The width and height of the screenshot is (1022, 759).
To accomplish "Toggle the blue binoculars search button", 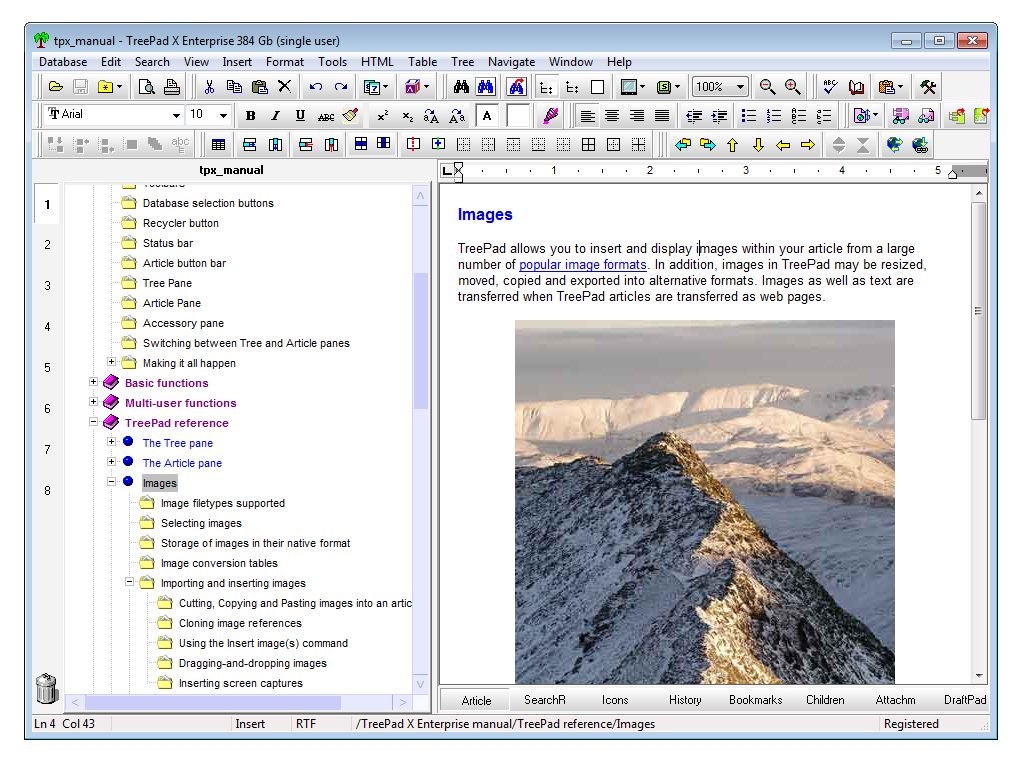I will click(486, 87).
